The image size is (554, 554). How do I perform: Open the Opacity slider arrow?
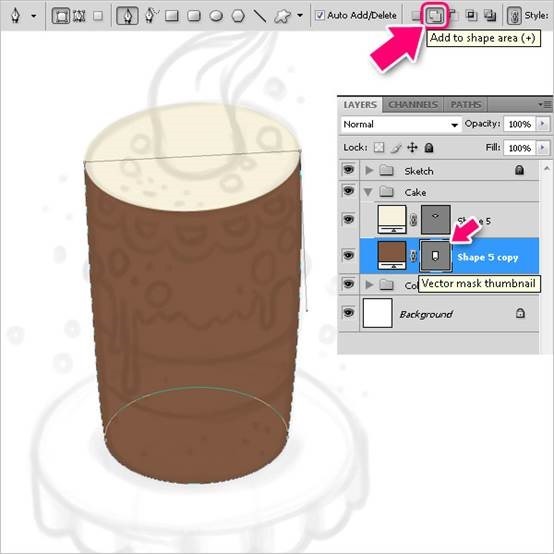543,124
